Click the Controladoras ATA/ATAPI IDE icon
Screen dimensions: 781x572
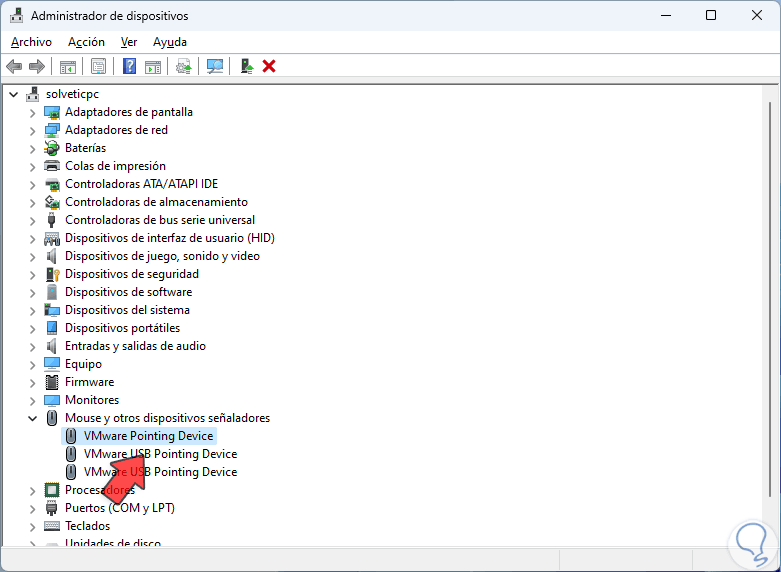[52, 184]
